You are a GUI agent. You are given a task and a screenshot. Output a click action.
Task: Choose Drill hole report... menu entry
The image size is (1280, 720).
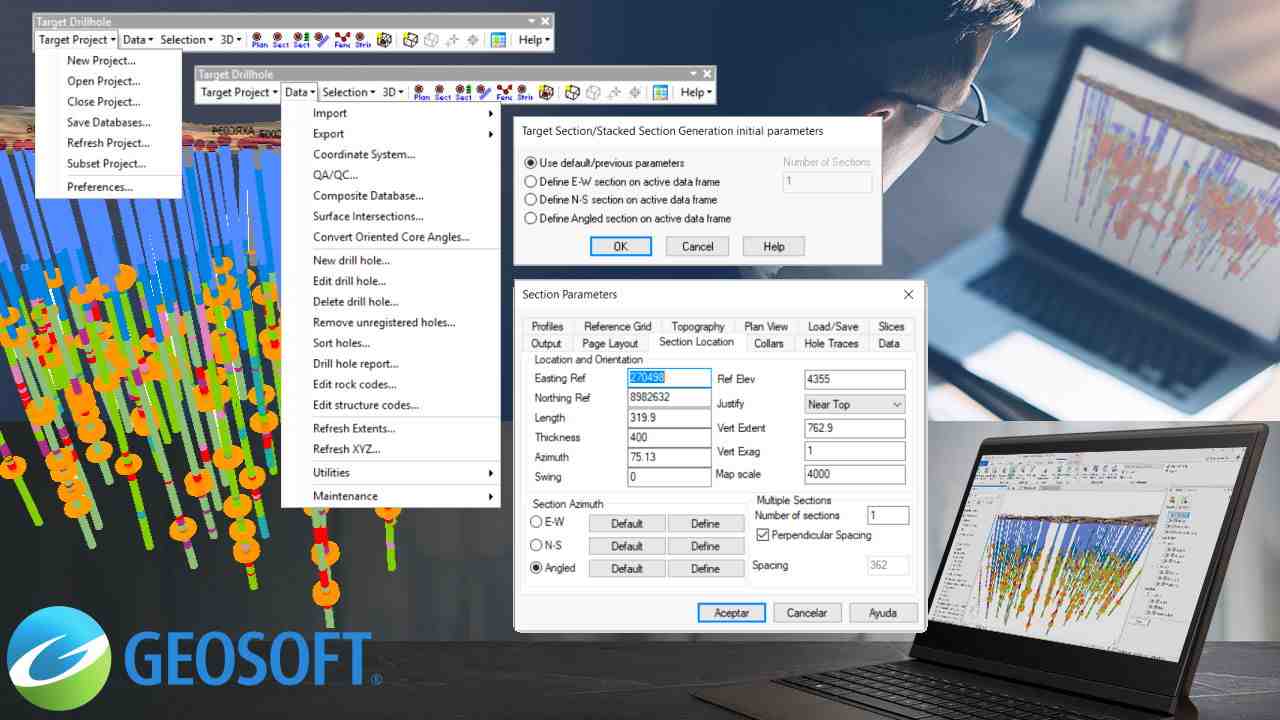coord(355,364)
